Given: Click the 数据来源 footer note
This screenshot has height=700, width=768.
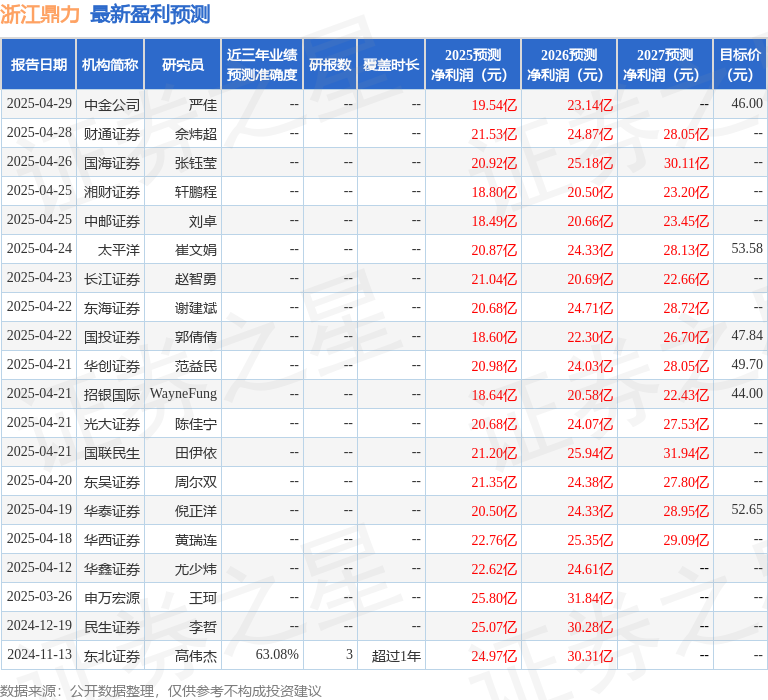Looking at the screenshot, I should click(x=161, y=691).
